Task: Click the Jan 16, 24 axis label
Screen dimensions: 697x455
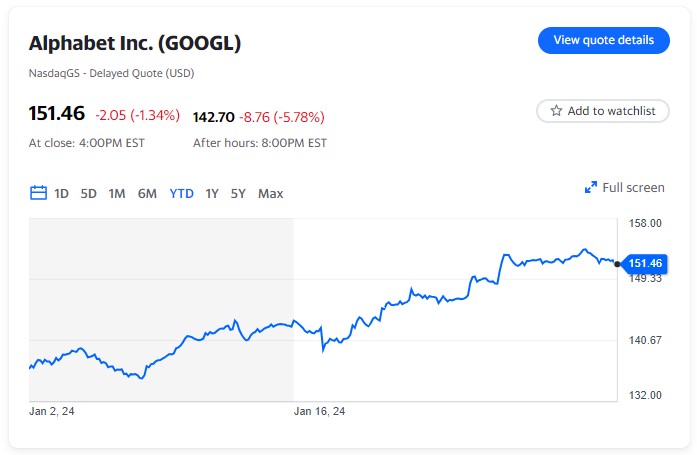Action: pos(319,411)
